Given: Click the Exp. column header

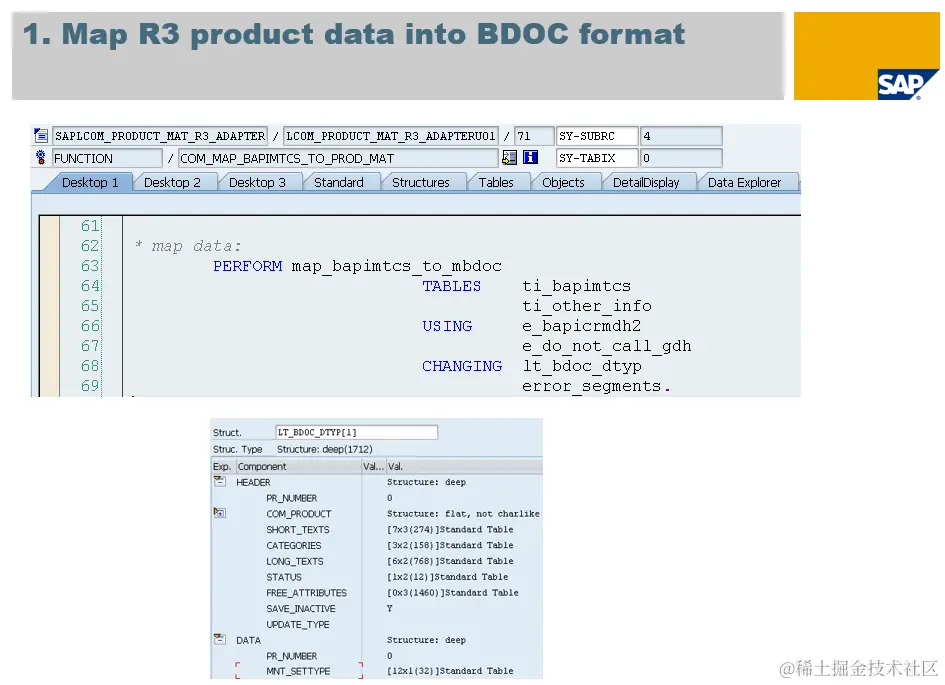Looking at the screenshot, I should pyautogui.click(x=222, y=466).
